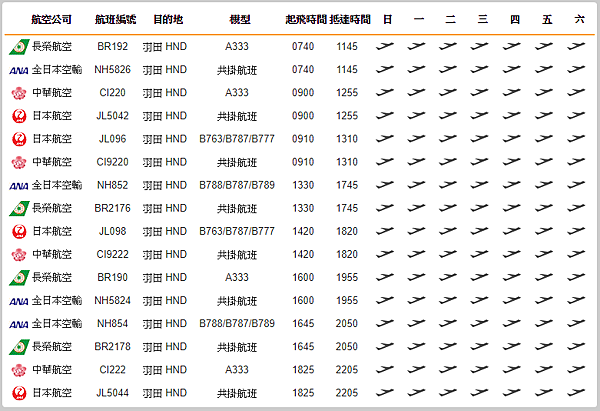
Task: Select flight number JL098
Action: click(x=112, y=231)
